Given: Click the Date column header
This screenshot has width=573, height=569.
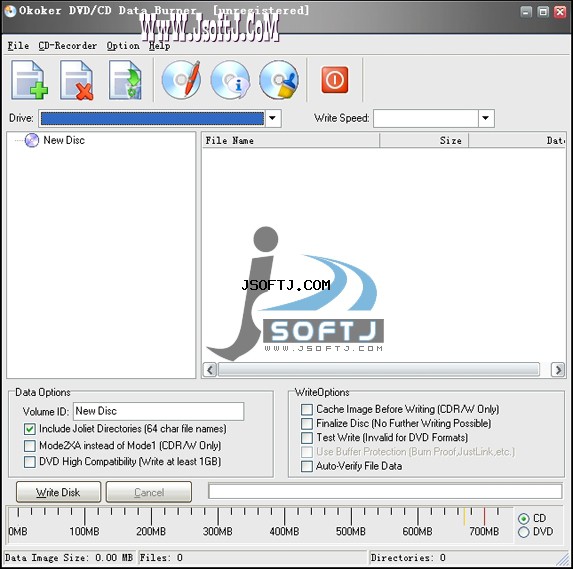Looking at the screenshot, I should [x=517, y=141].
